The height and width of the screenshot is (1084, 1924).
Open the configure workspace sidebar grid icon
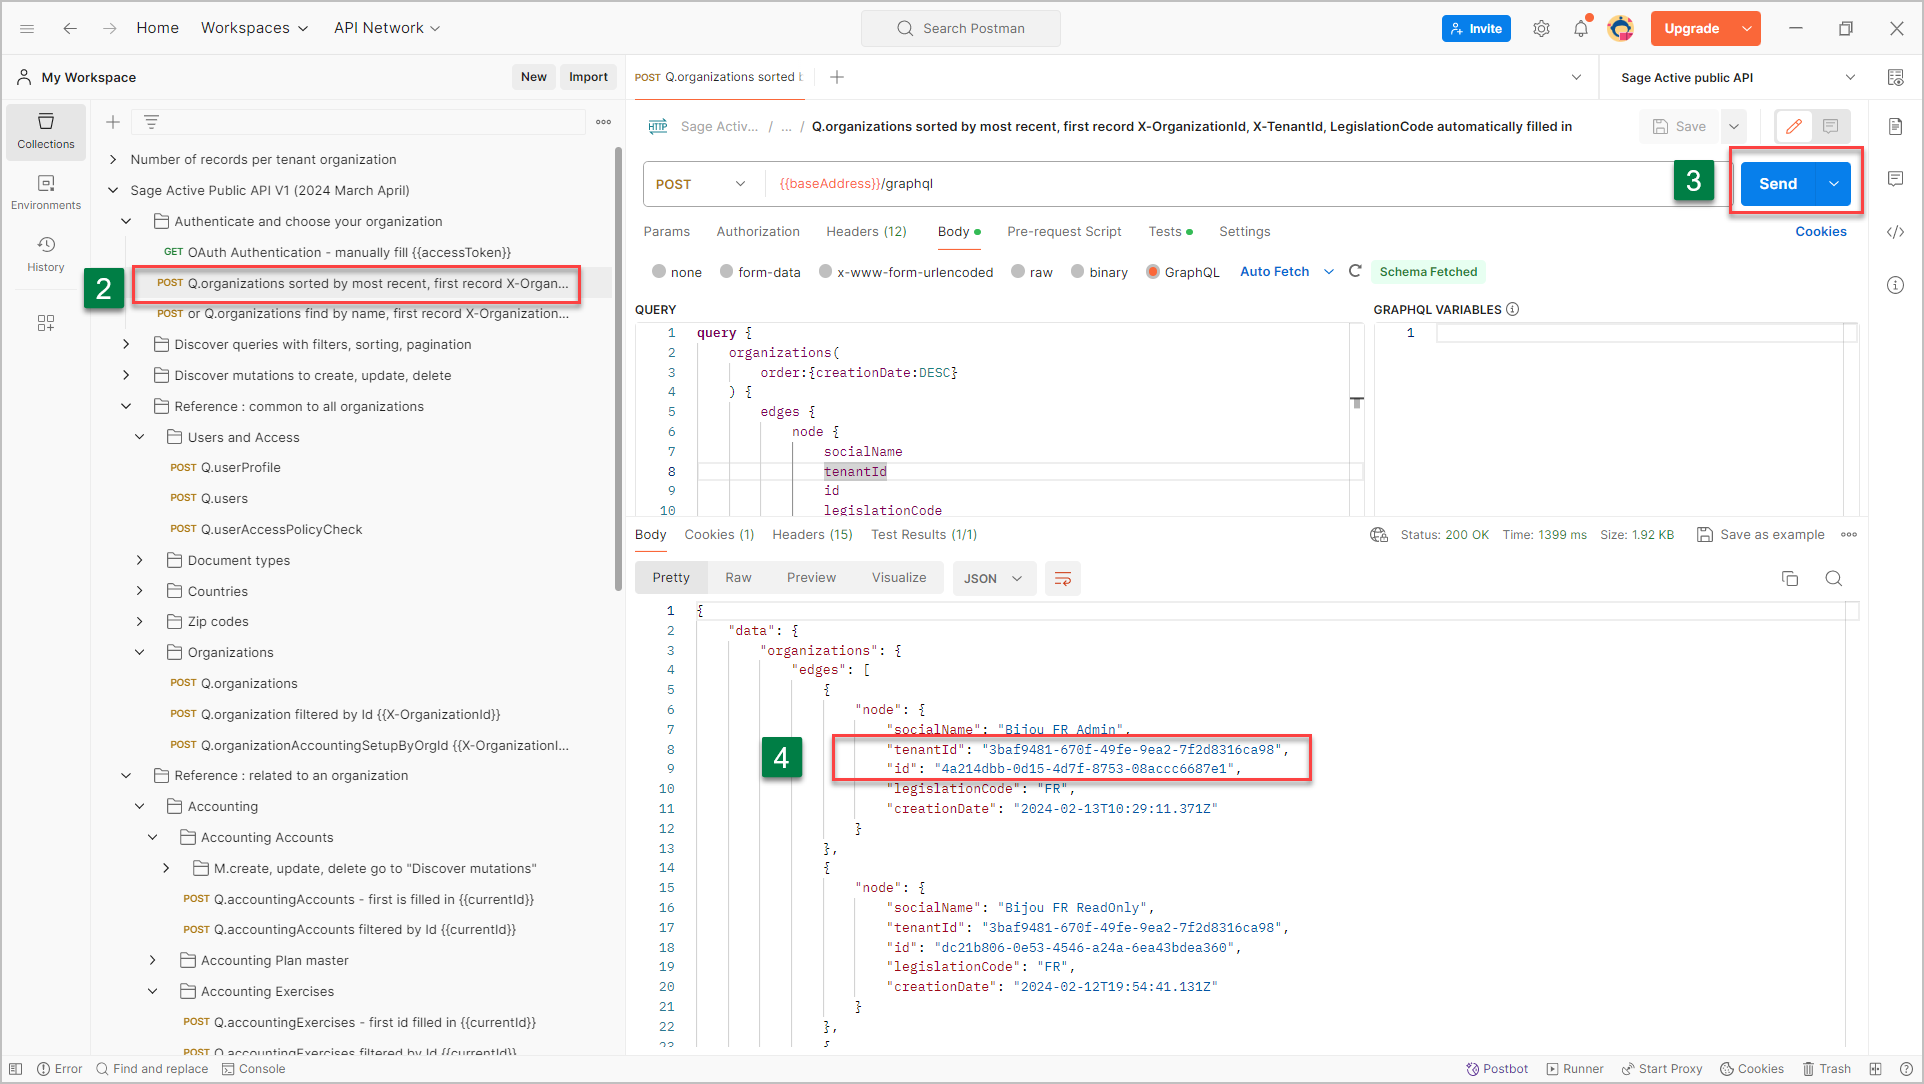tap(46, 323)
